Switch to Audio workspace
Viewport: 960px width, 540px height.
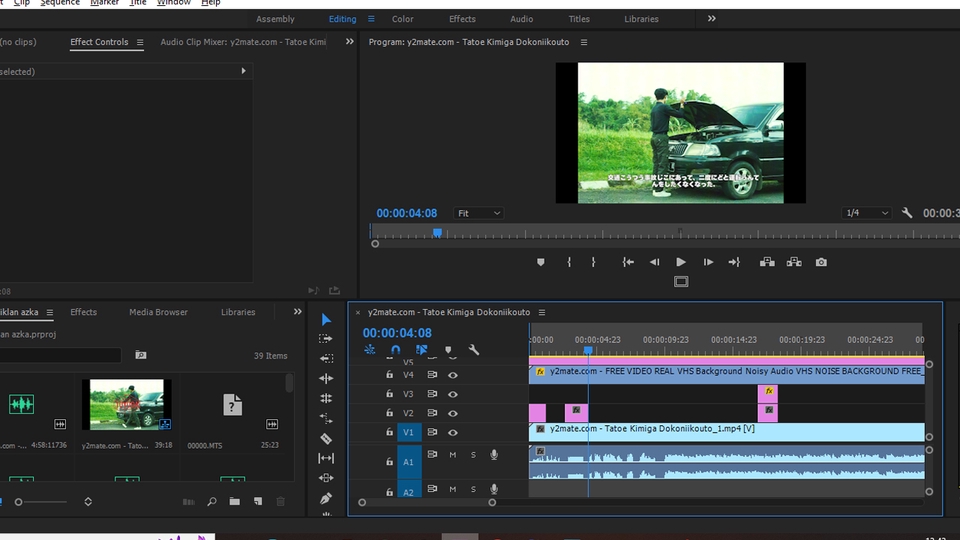(x=522, y=19)
